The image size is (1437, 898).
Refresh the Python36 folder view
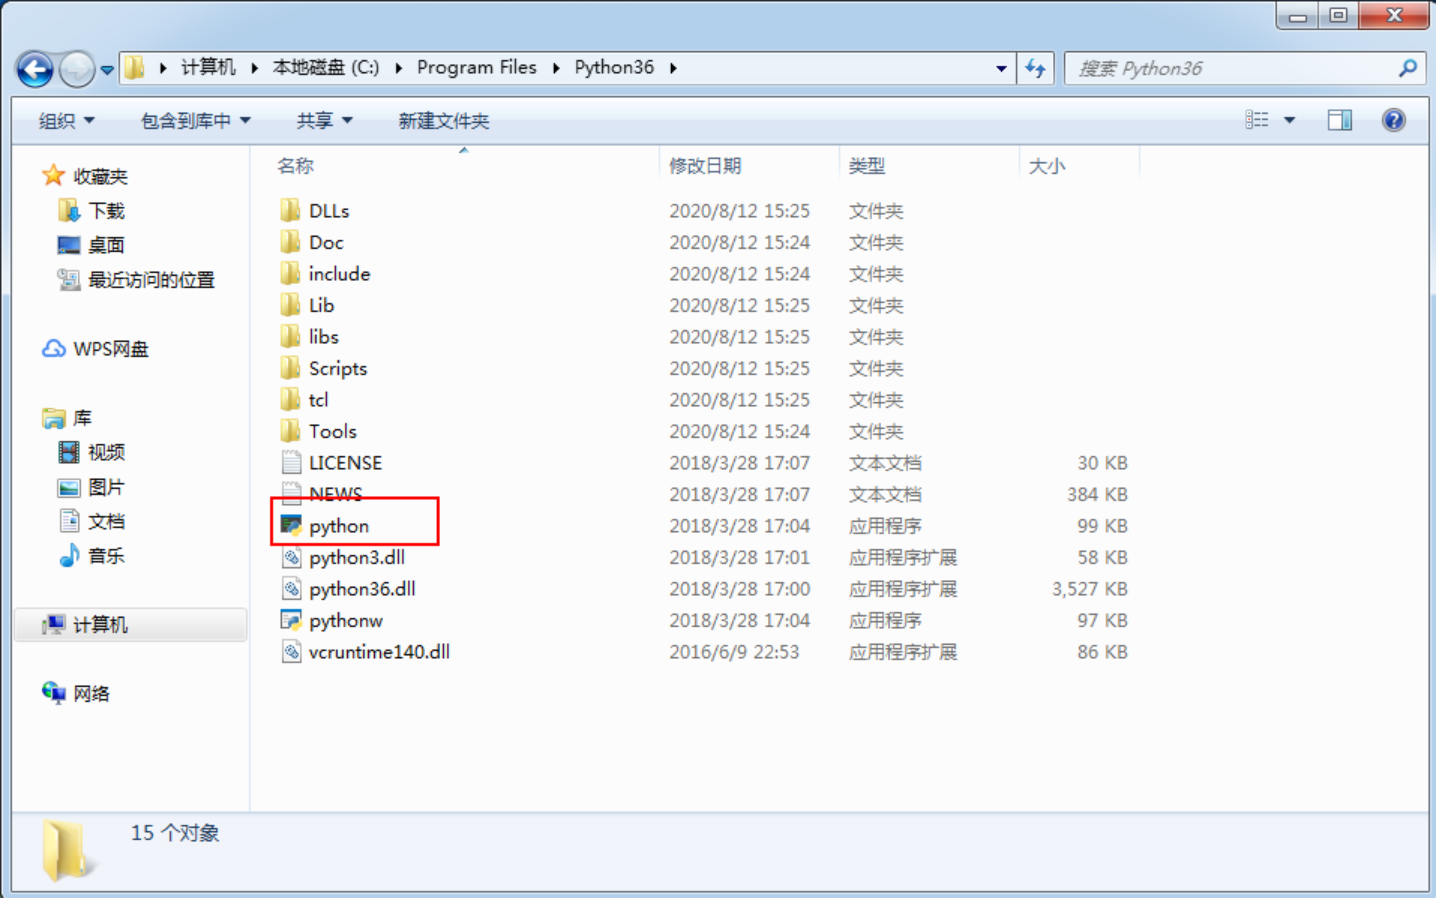(1035, 68)
